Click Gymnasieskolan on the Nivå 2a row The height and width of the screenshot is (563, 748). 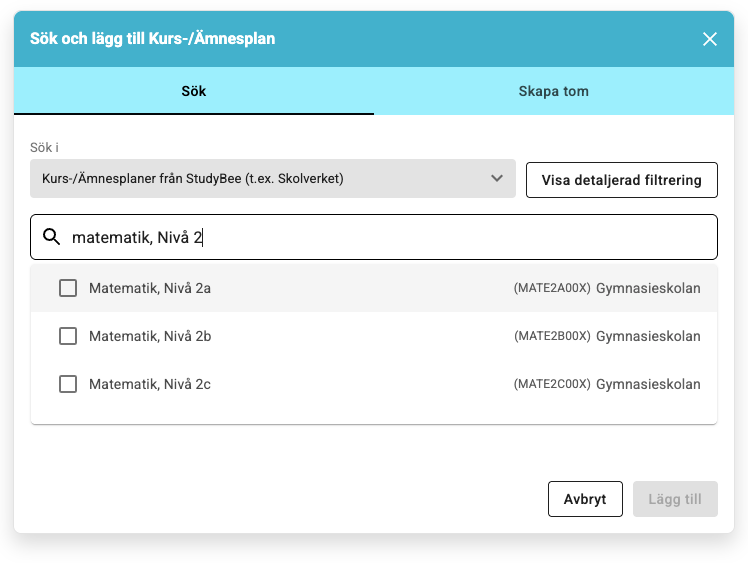tap(648, 288)
